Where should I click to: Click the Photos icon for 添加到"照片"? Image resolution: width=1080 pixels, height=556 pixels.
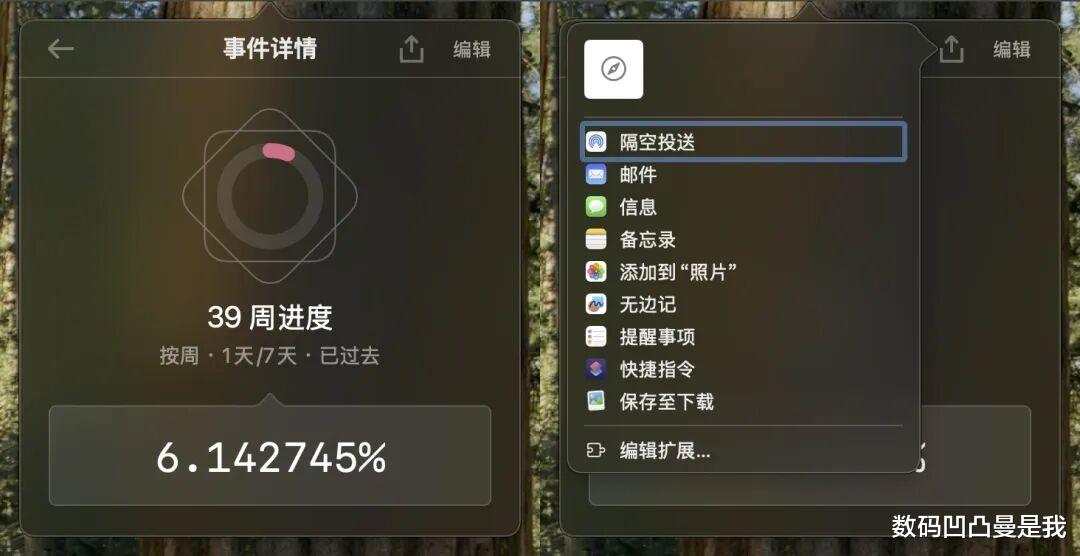coord(596,271)
